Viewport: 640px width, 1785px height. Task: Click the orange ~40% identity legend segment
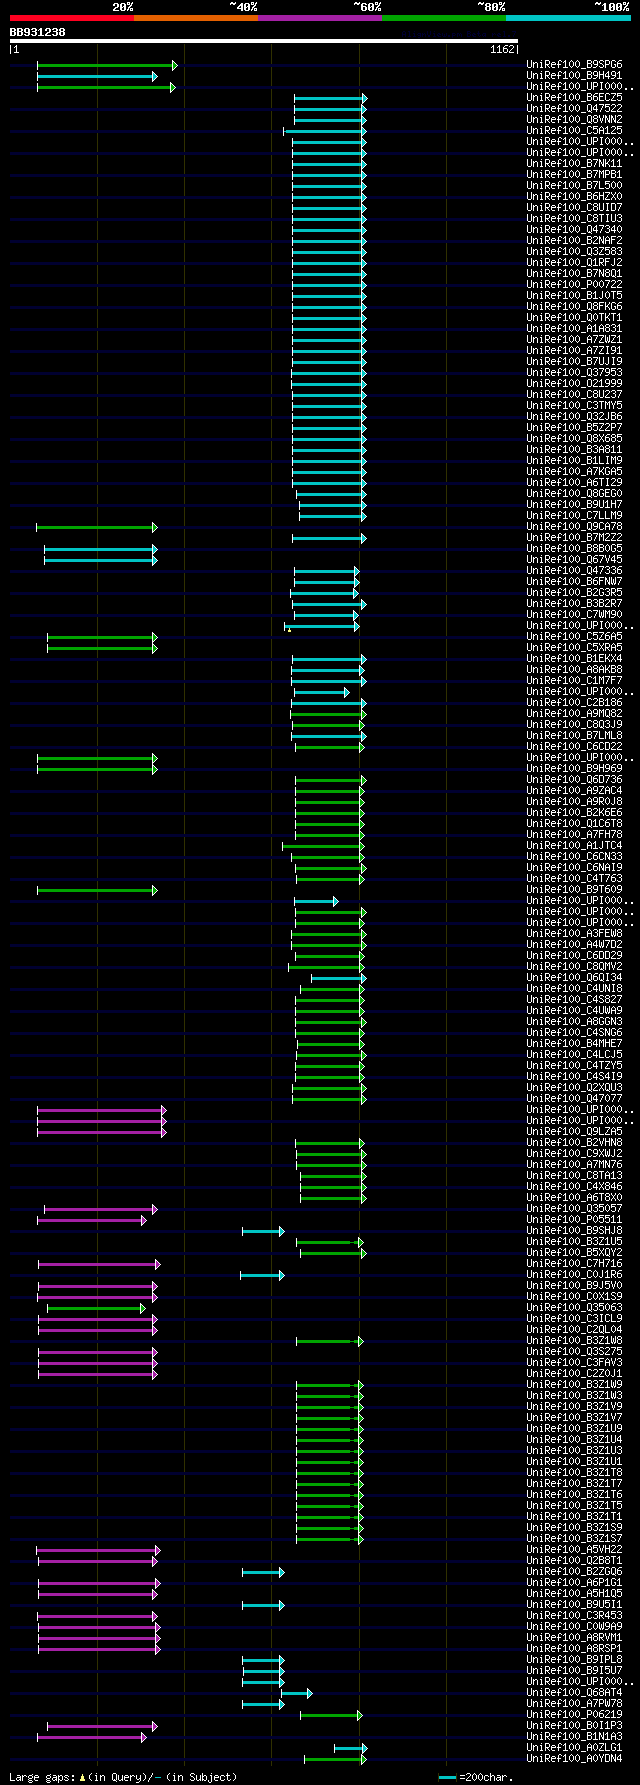tap(196, 18)
